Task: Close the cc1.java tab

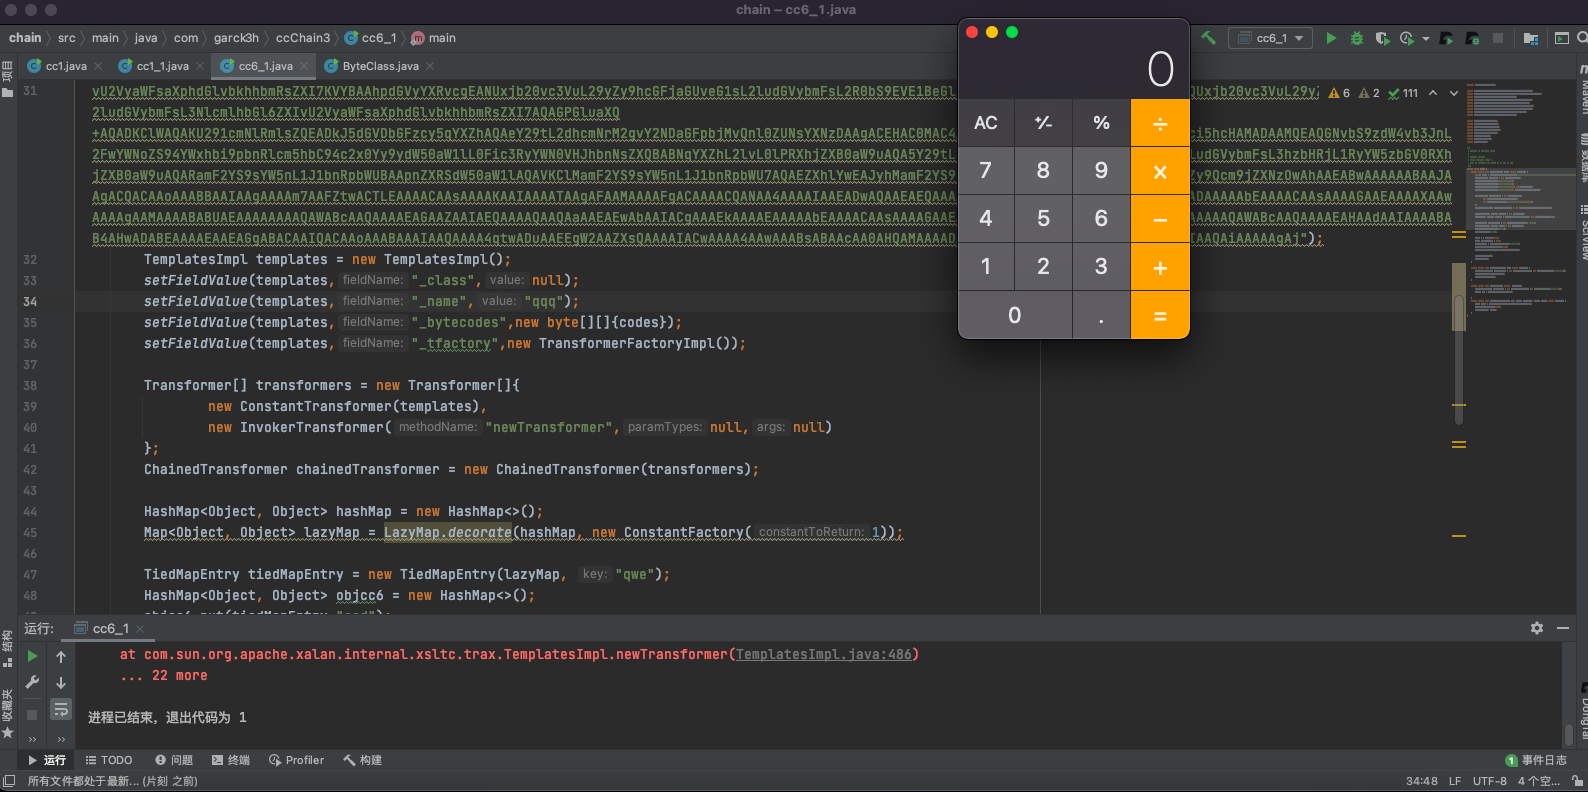Action: click(x=98, y=66)
